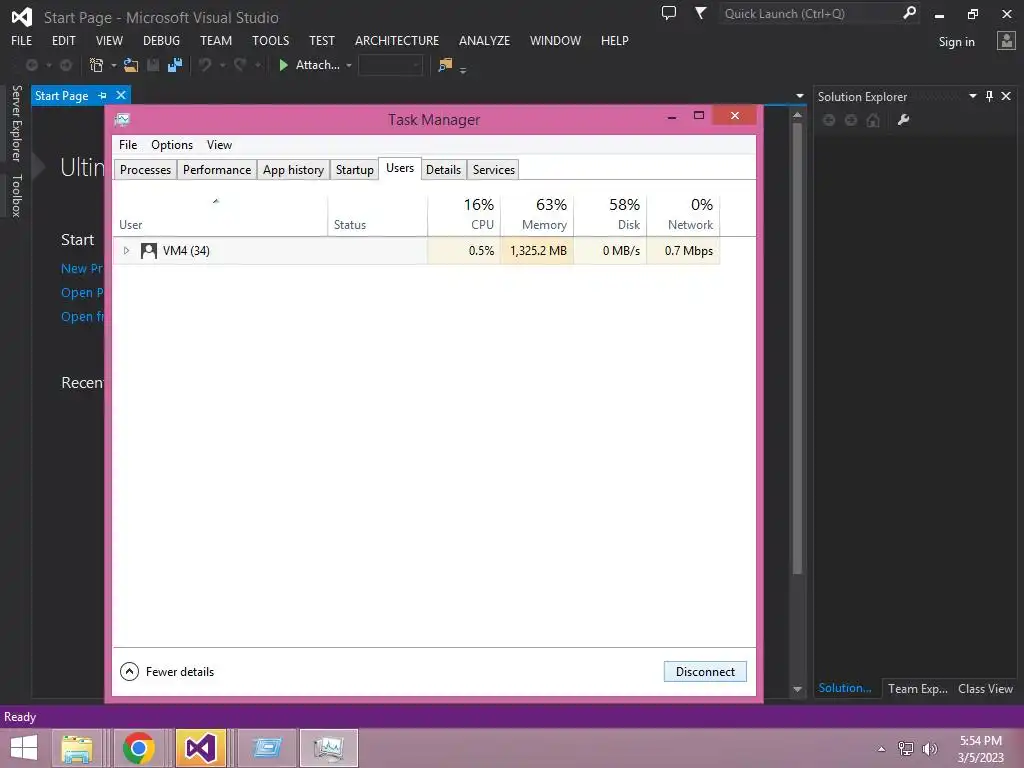Open the feedback speech bubble icon

[x=669, y=13]
